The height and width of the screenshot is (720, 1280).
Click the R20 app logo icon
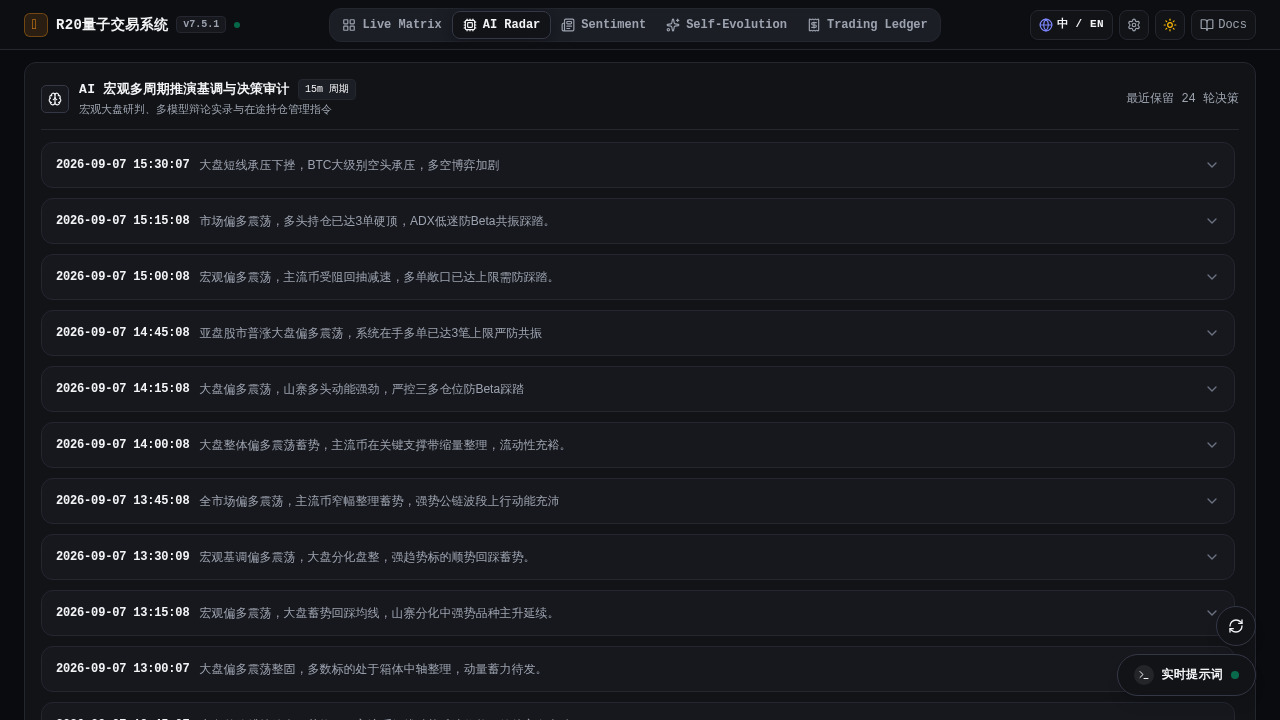[36, 25]
